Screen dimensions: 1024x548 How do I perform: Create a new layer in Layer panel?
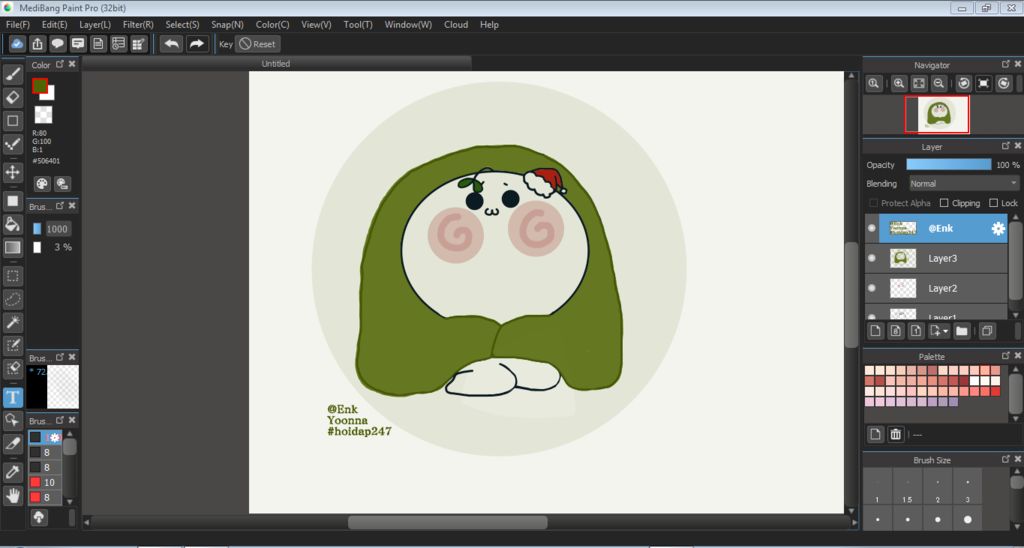pos(876,331)
